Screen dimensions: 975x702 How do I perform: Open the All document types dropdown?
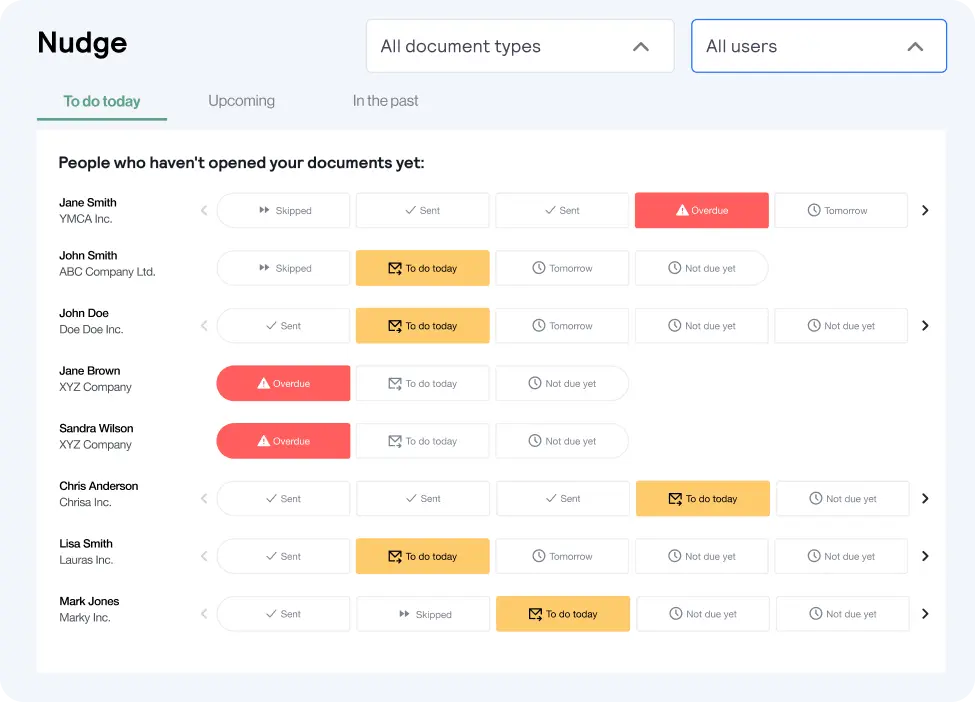click(x=519, y=46)
